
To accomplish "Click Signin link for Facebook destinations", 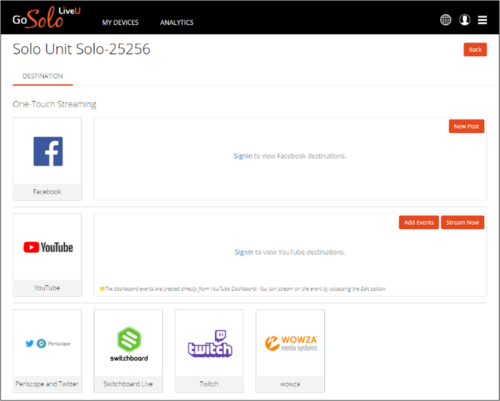I will [x=243, y=156].
